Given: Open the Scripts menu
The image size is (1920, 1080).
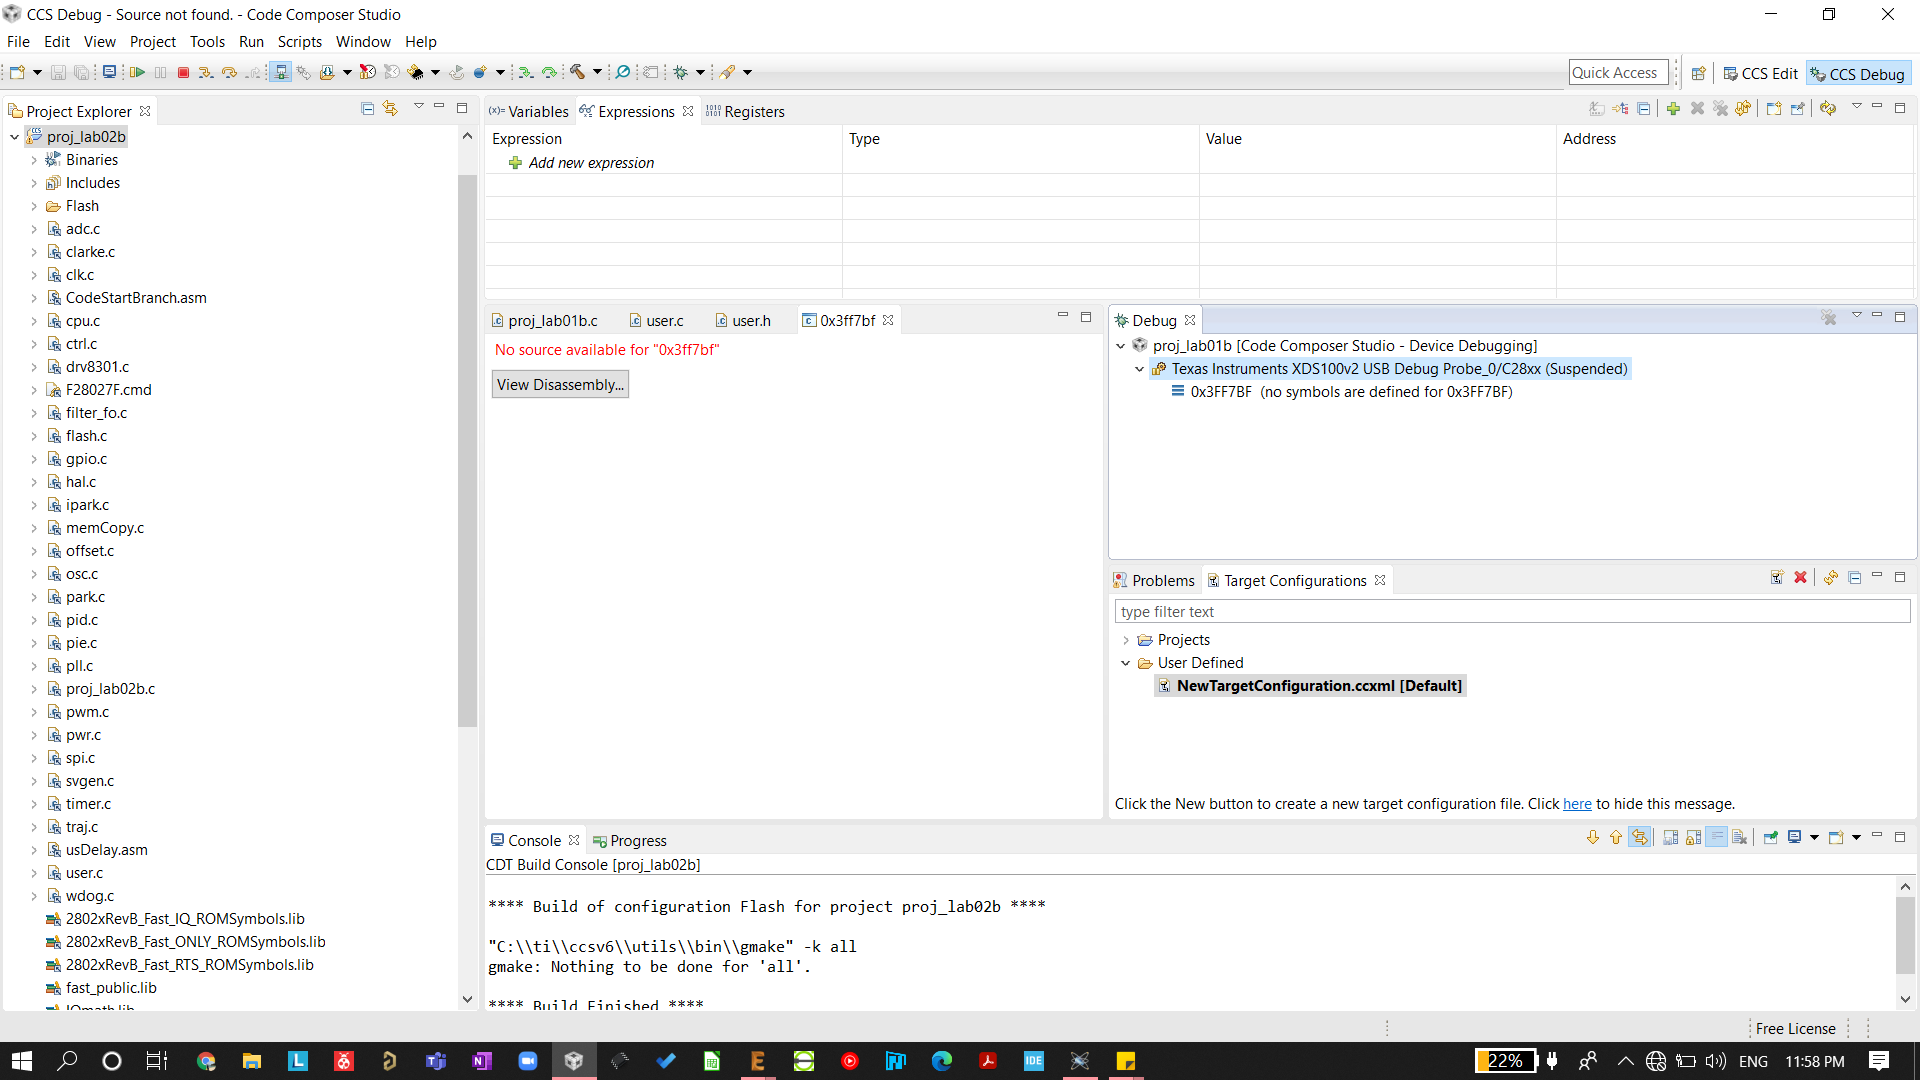Looking at the screenshot, I should click(x=299, y=42).
